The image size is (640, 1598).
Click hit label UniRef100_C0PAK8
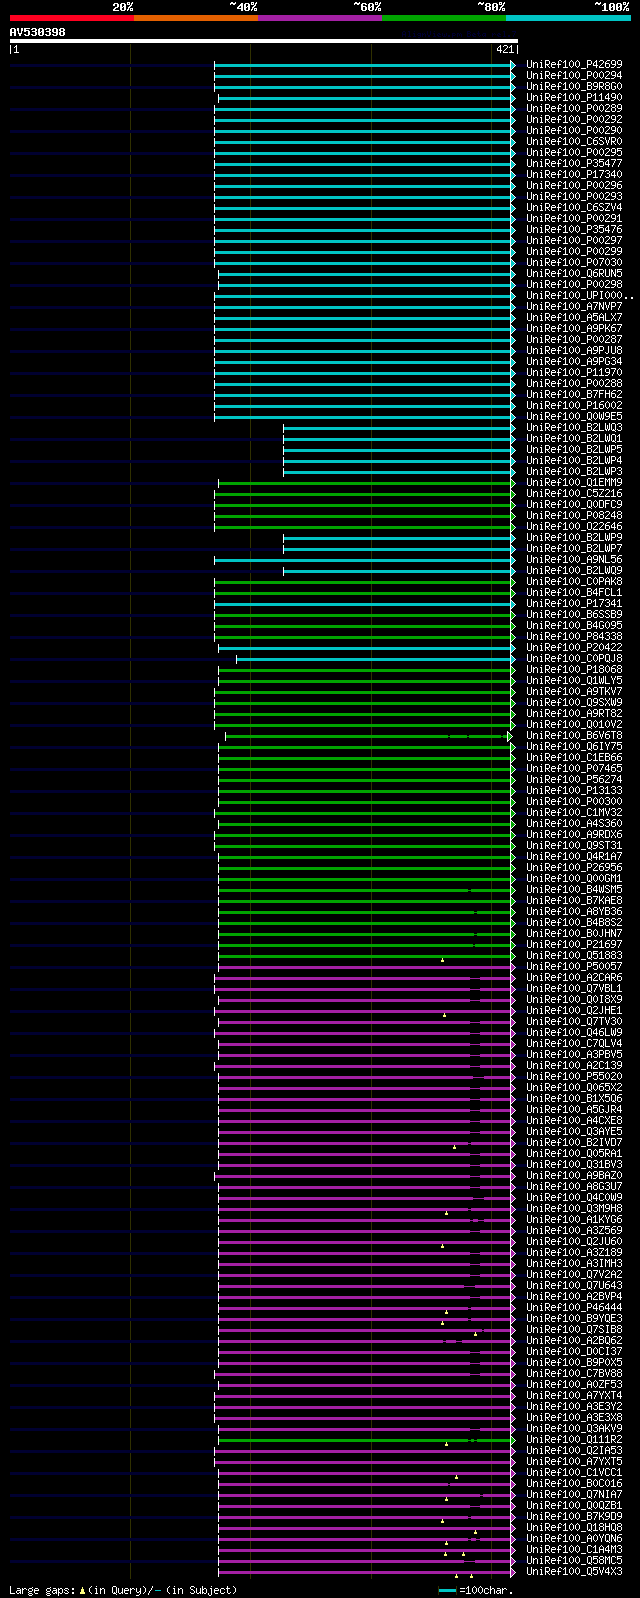574,581
